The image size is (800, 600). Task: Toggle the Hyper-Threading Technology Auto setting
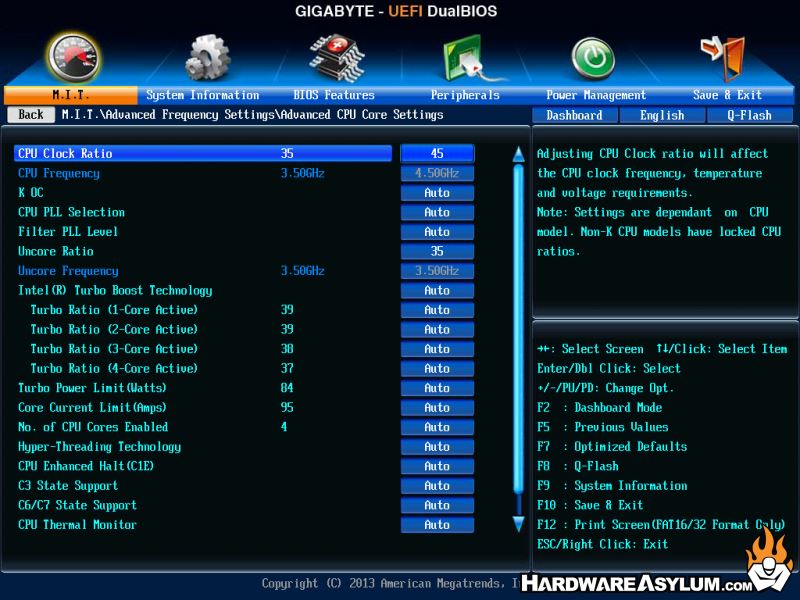click(x=437, y=447)
